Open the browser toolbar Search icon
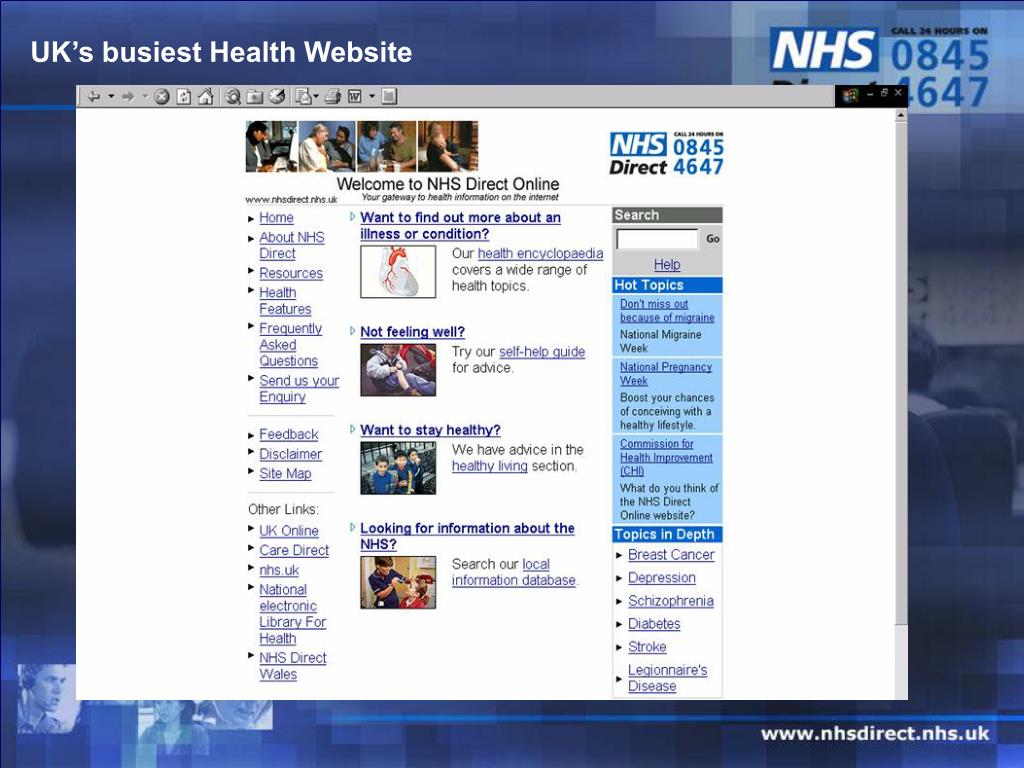Viewport: 1024px width, 768px height. tap(232, 97)
